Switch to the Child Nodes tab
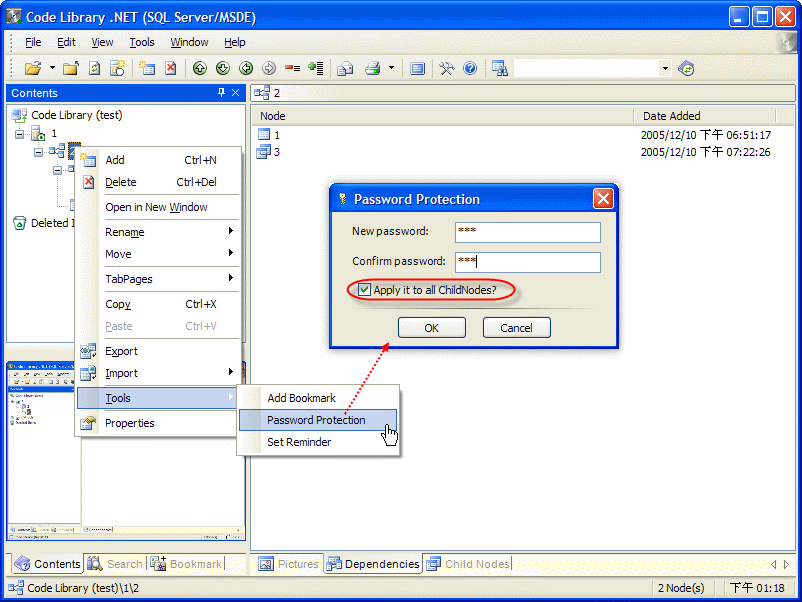 [468, 564]
